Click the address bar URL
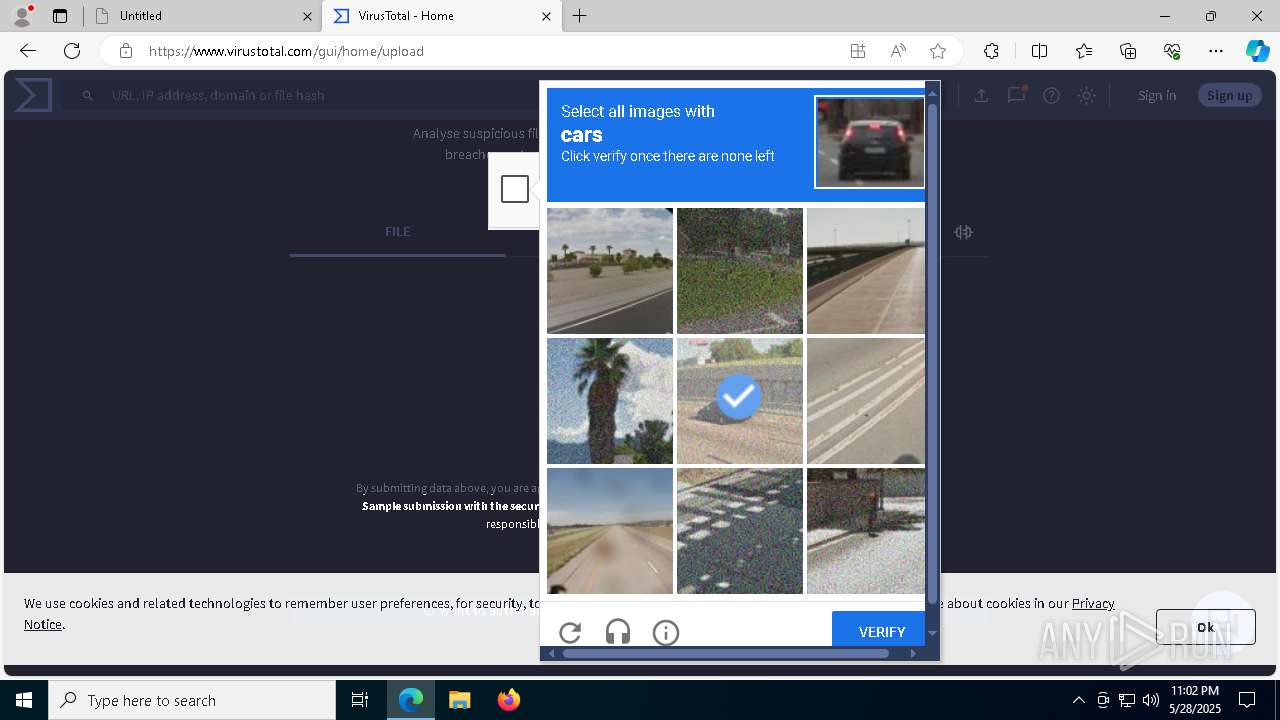 [x=286, y=51]
